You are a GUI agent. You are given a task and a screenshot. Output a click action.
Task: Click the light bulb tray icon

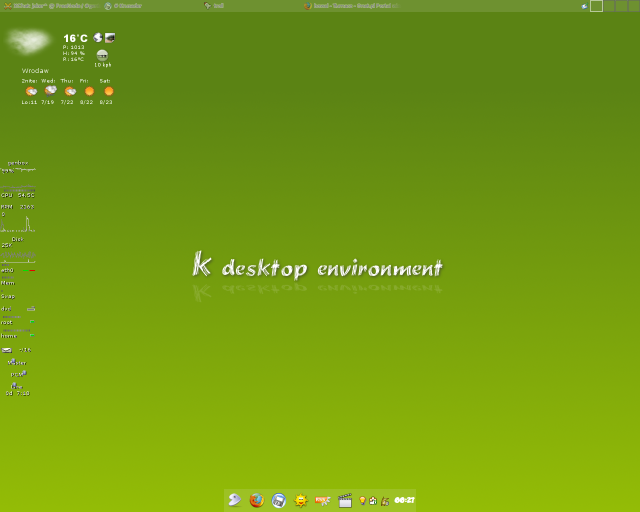pos(362,501)
